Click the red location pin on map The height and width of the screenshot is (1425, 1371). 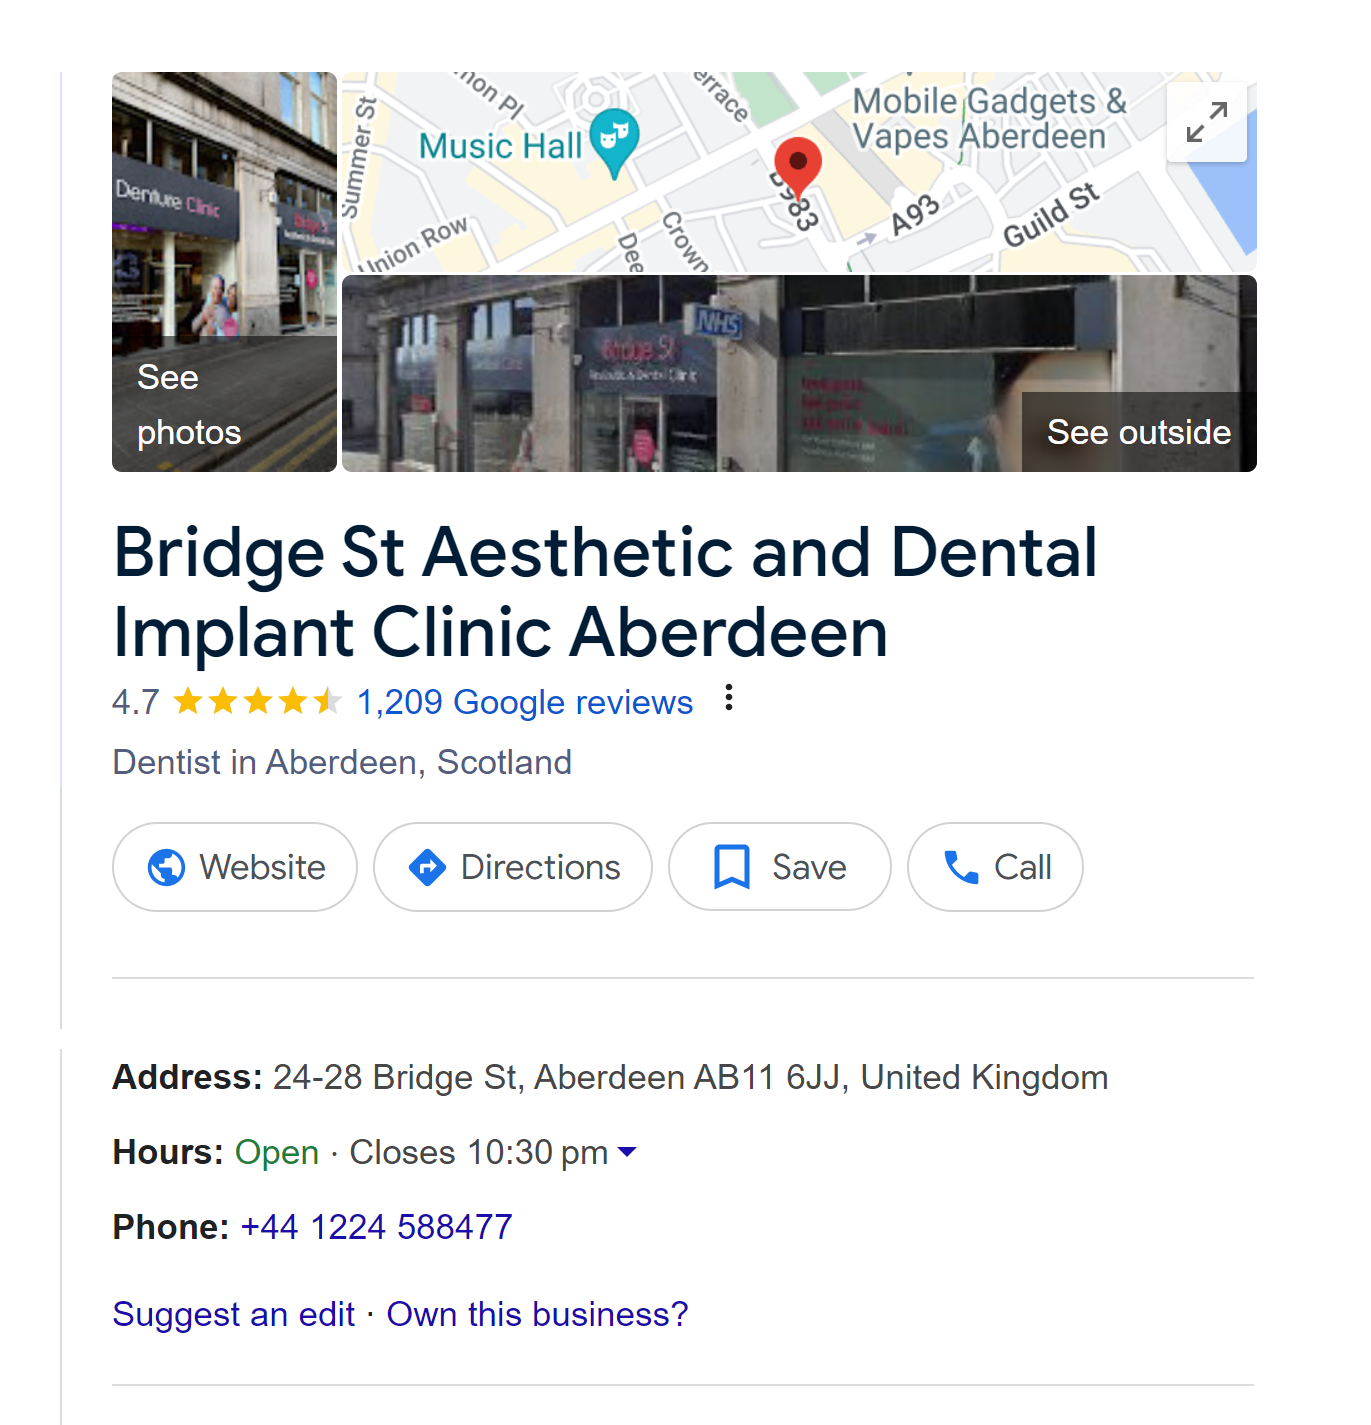point(798,166)
